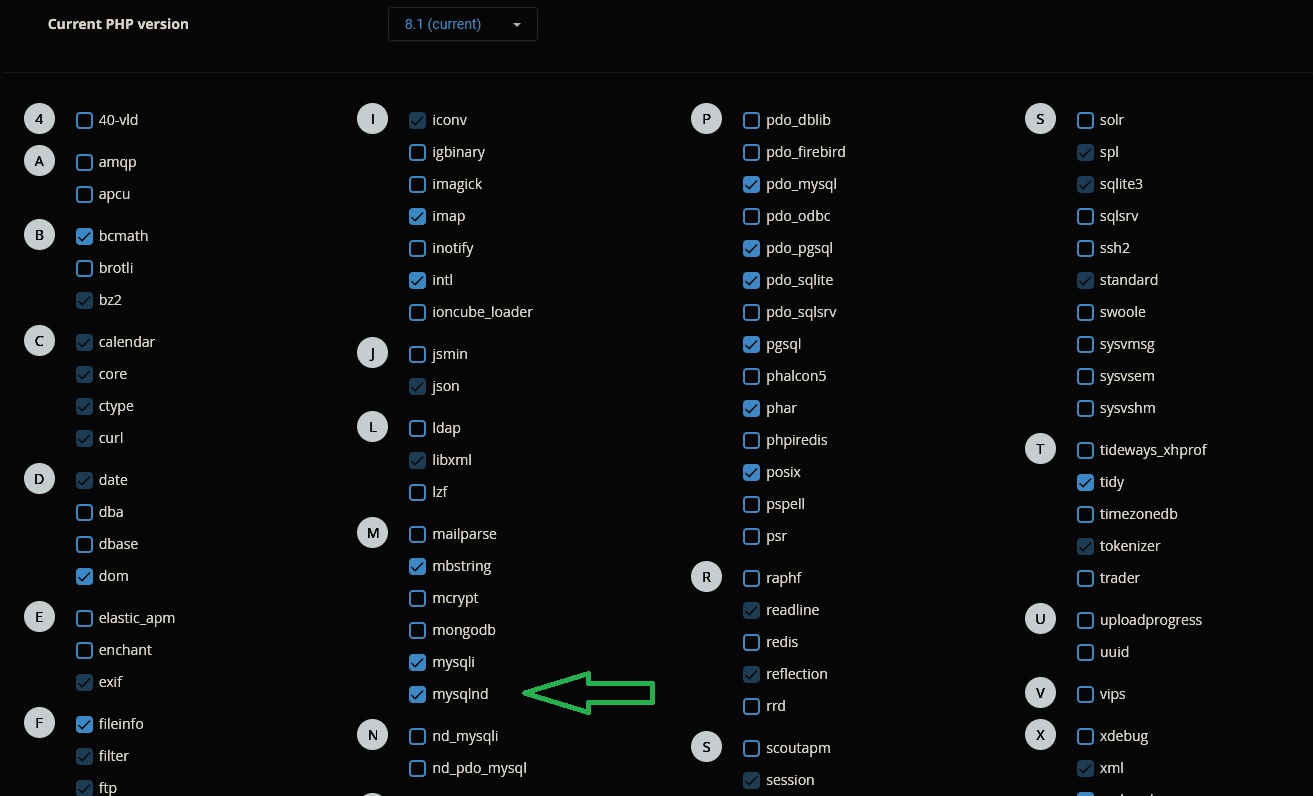Click the apcu extension label text
This screenshot has width=1313, height=796.
tap(114, 194)
